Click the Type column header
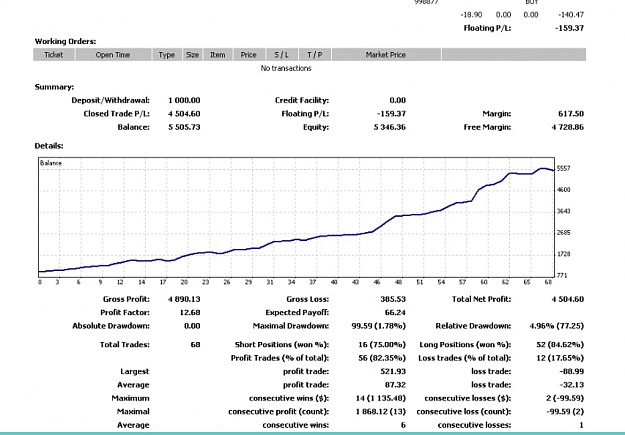 point(167,55)
